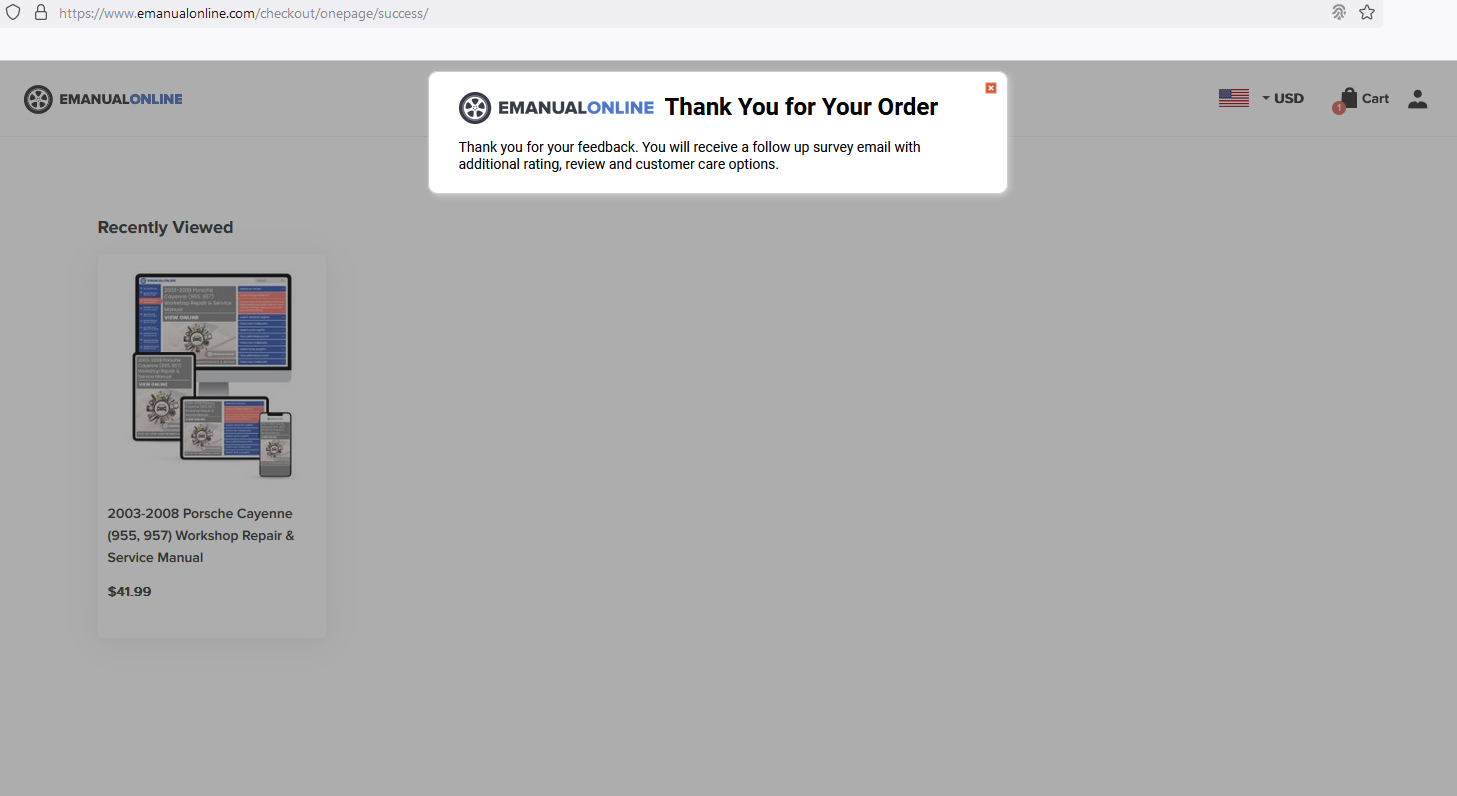Click the EMANUALONLINE text logo
The image size is (1457, 796).
tap(120, 98)
